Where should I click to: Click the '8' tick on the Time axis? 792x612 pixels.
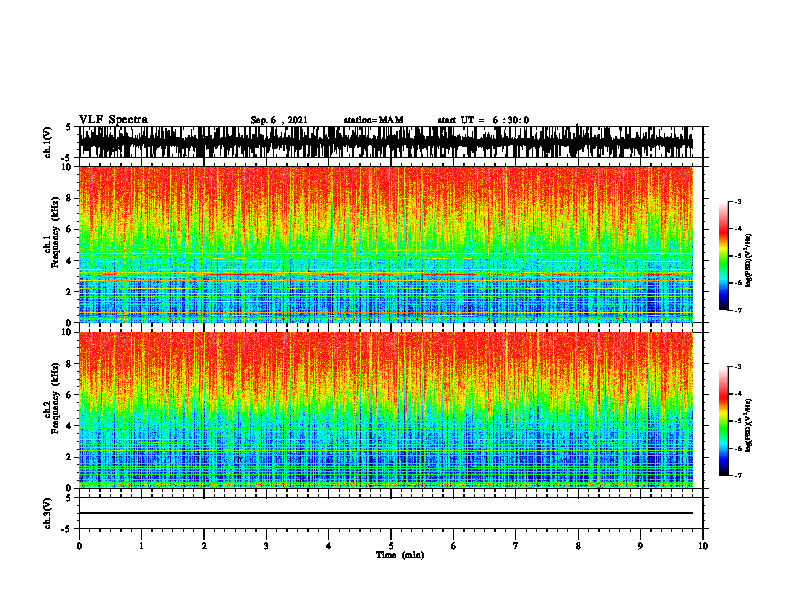pyautogui.click(x=578, y=546)
